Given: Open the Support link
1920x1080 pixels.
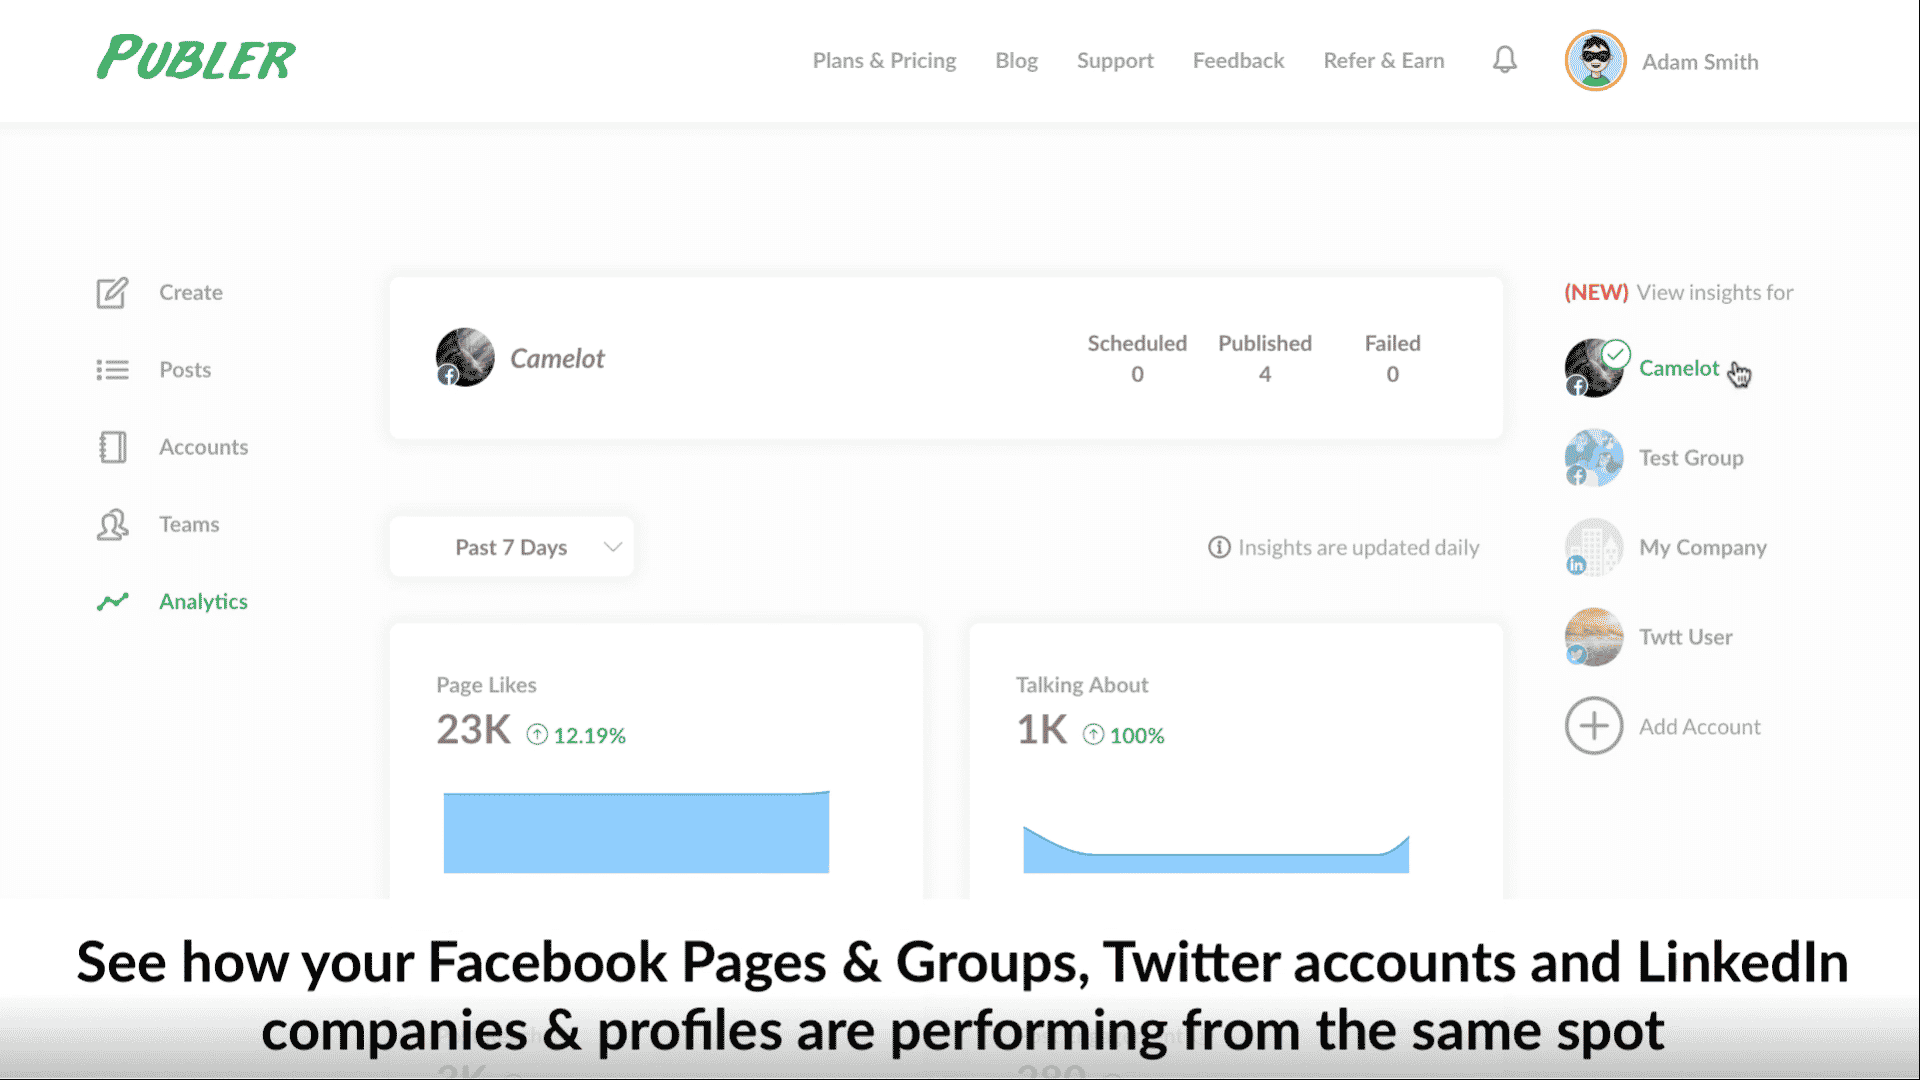Looking at the screenshot, I should coord(1115,61).
